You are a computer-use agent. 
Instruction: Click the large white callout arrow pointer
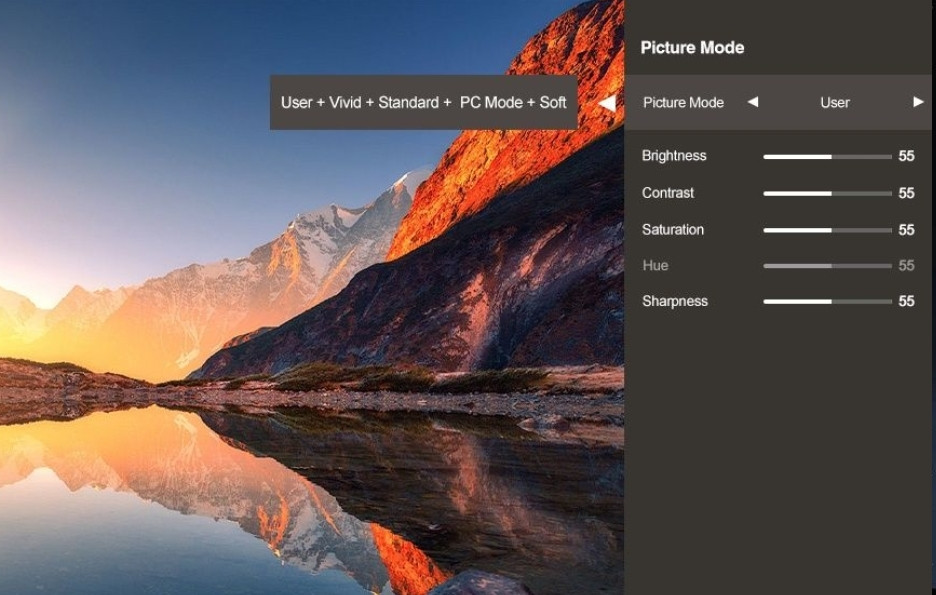pyautogui.click(x=606, y=103)
